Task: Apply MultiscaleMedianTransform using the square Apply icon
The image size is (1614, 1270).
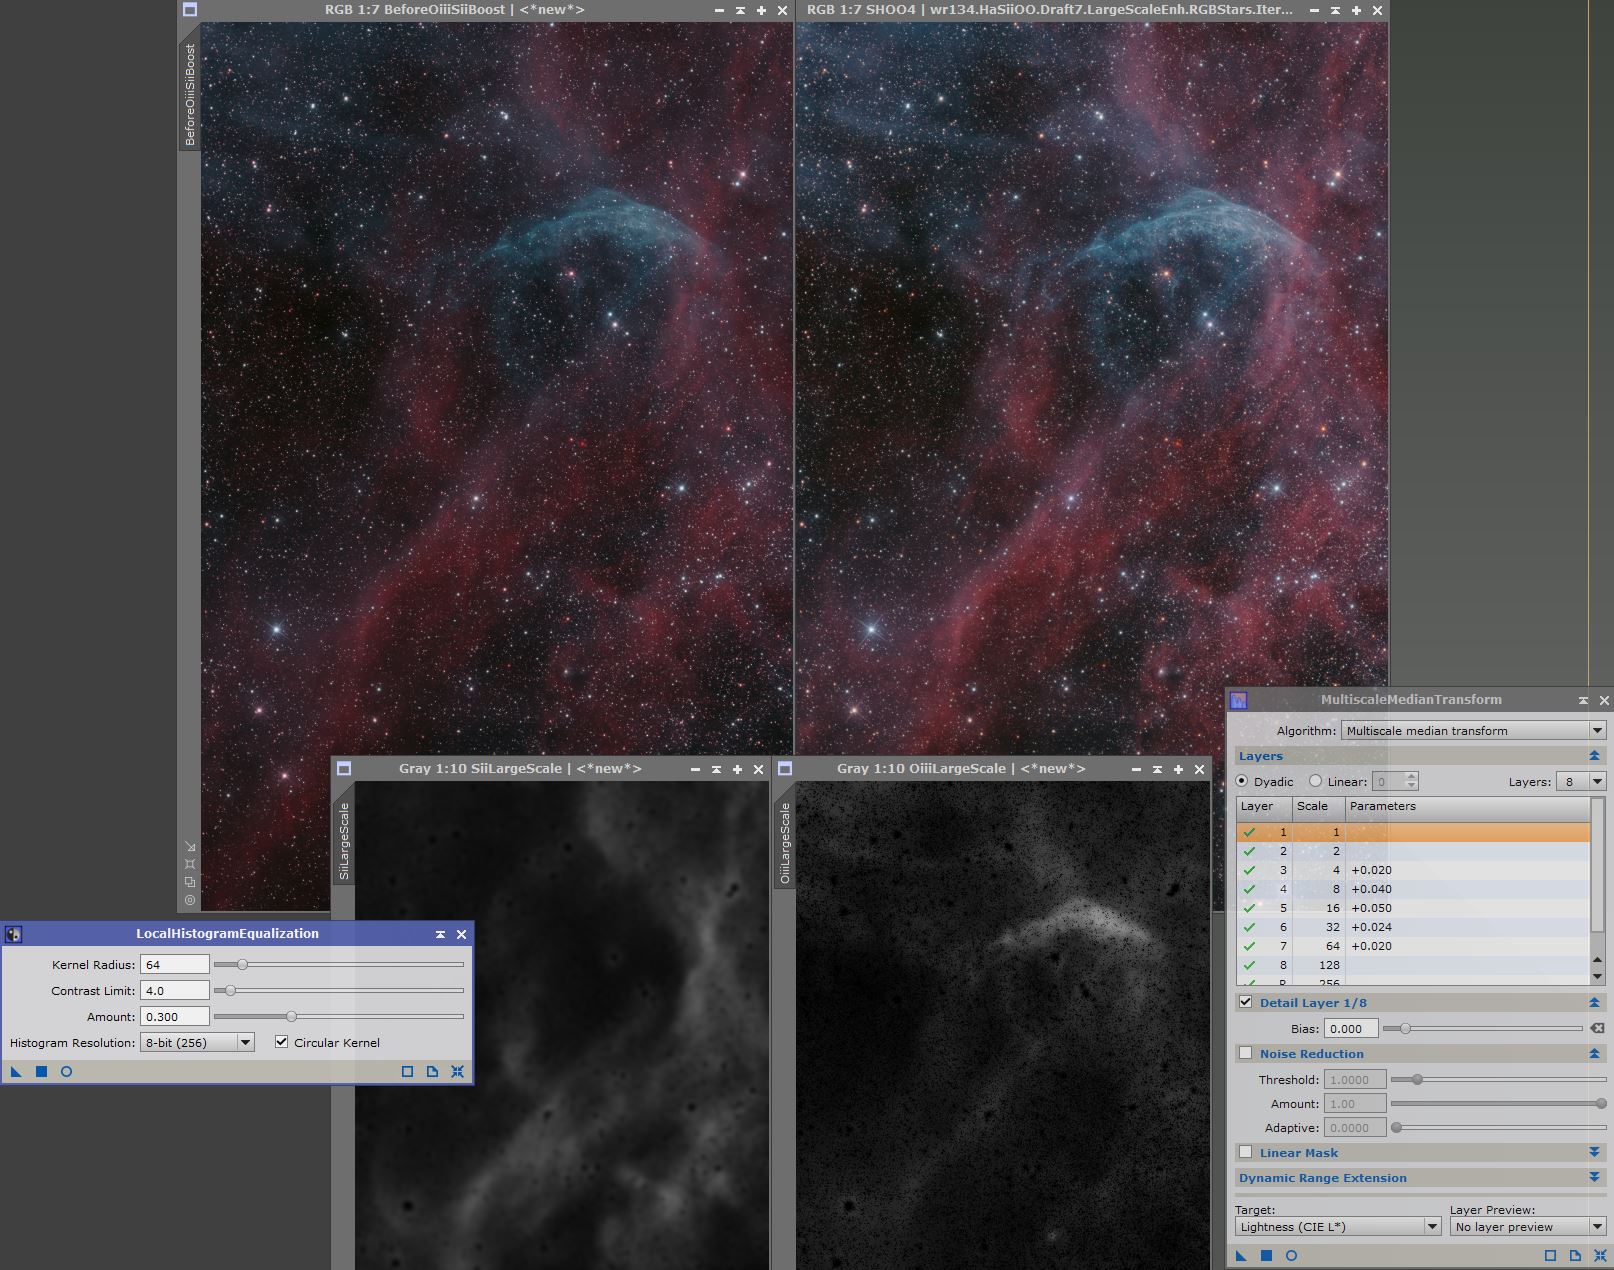Action: [1267, 1255]
